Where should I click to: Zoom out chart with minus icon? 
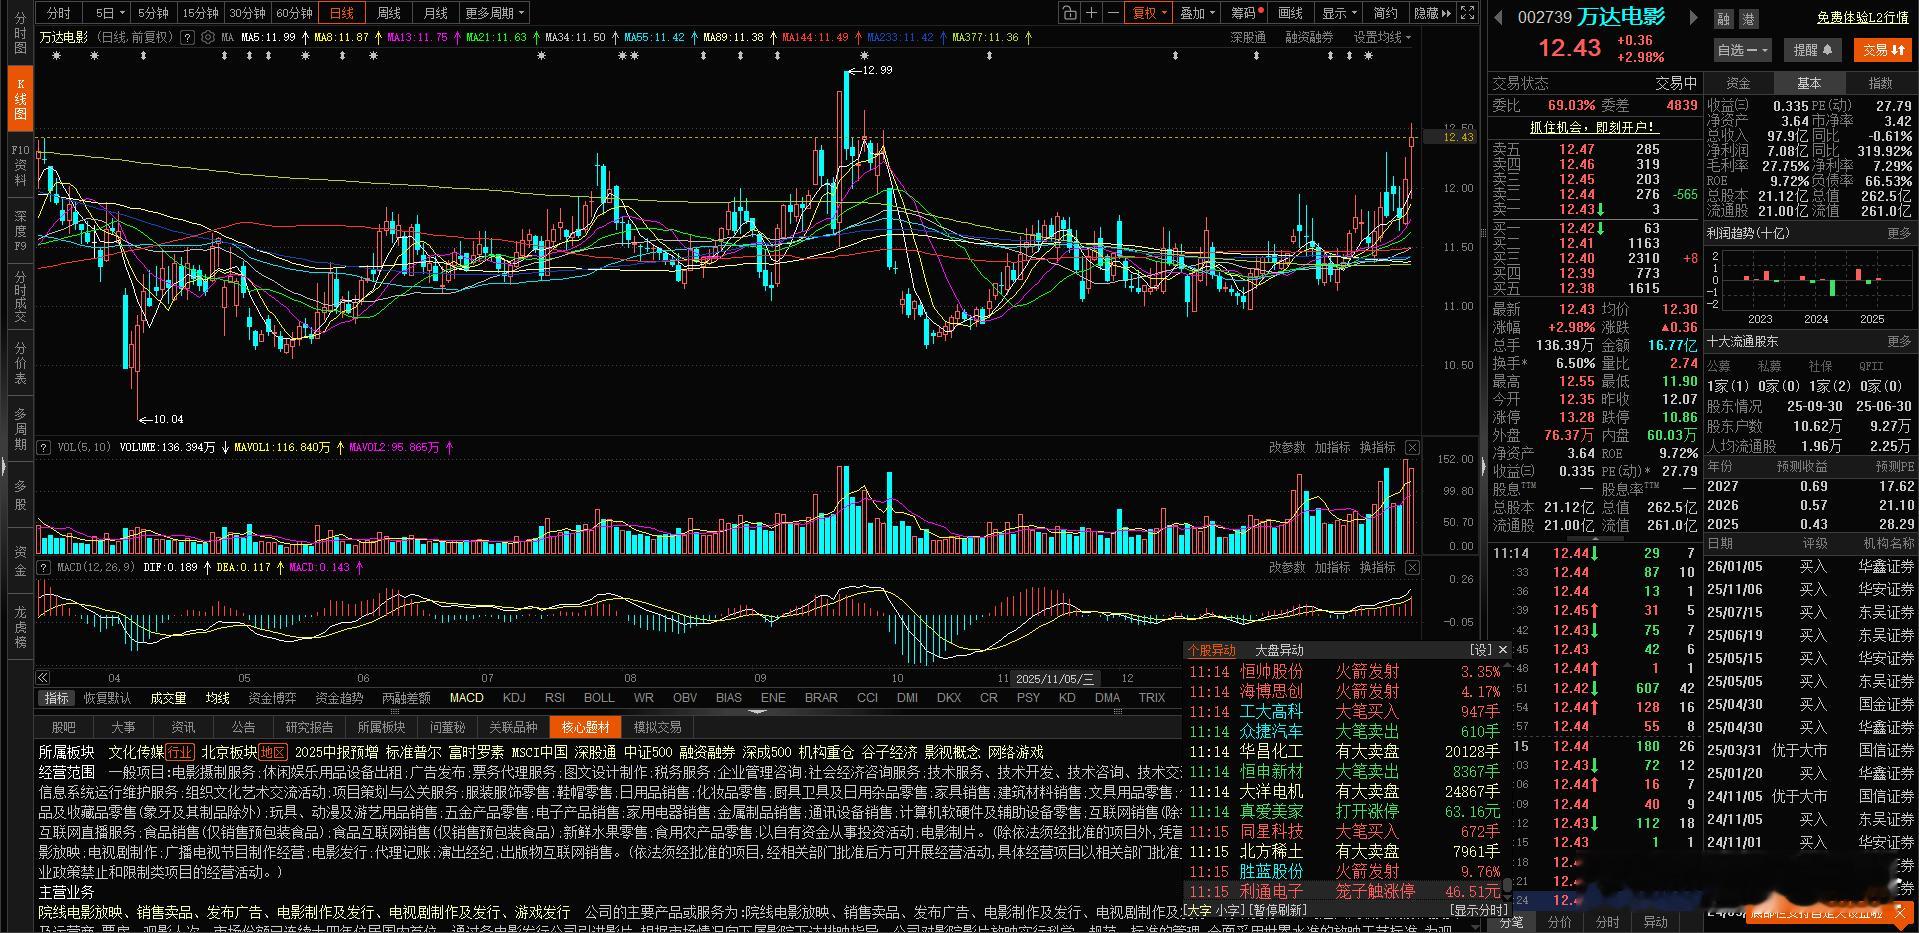coord(1113,13)
